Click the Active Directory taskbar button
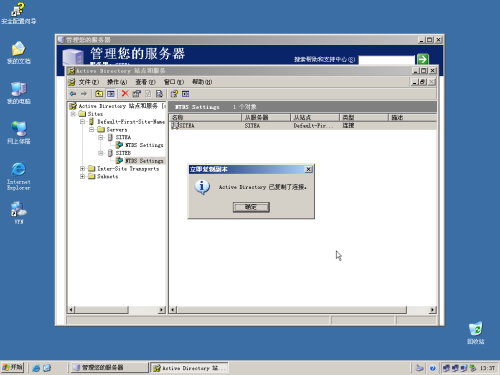Image resolution: width=500 pixels, height=375 pixels. click(x=189, y=368)
